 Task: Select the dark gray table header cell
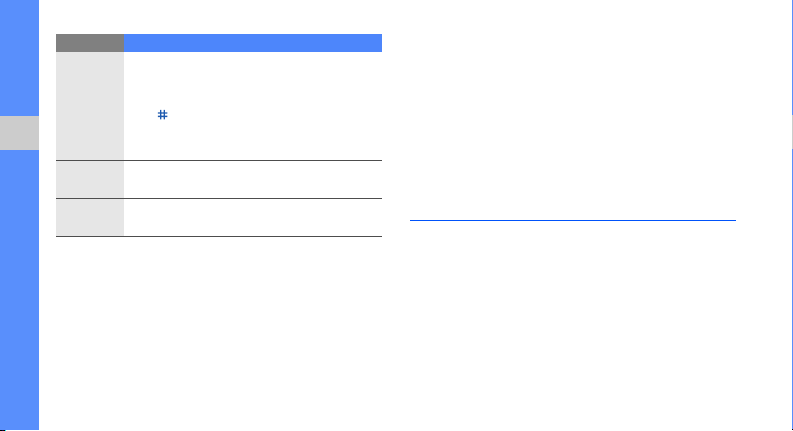click(90, 43)
